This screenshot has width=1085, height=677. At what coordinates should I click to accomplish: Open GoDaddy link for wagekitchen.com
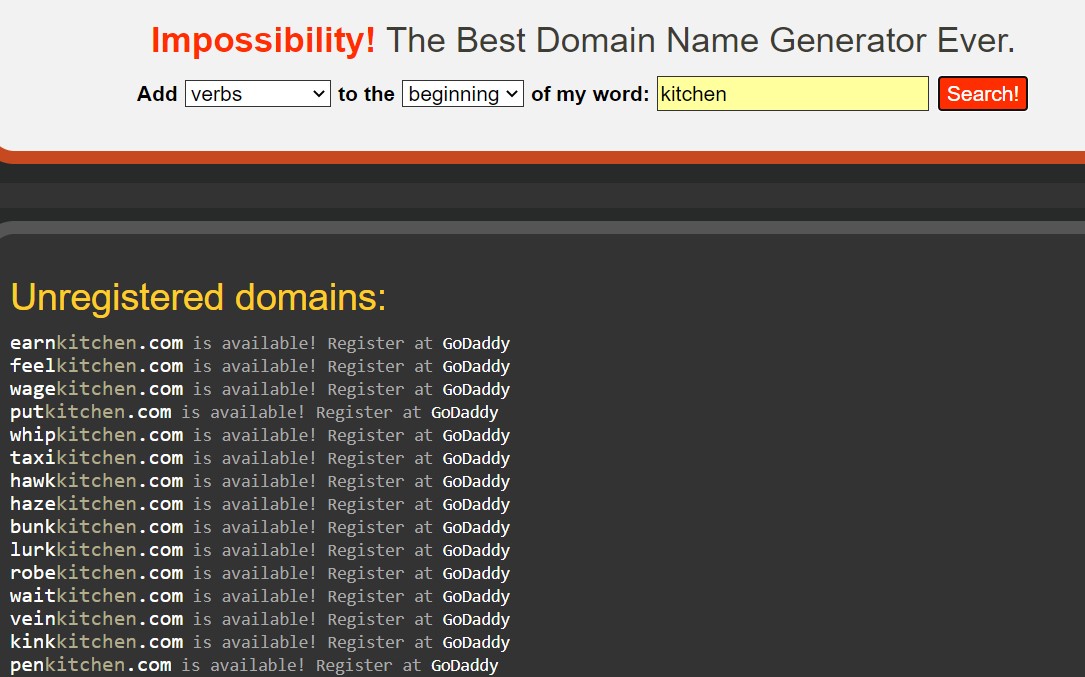tap(476, 389)
